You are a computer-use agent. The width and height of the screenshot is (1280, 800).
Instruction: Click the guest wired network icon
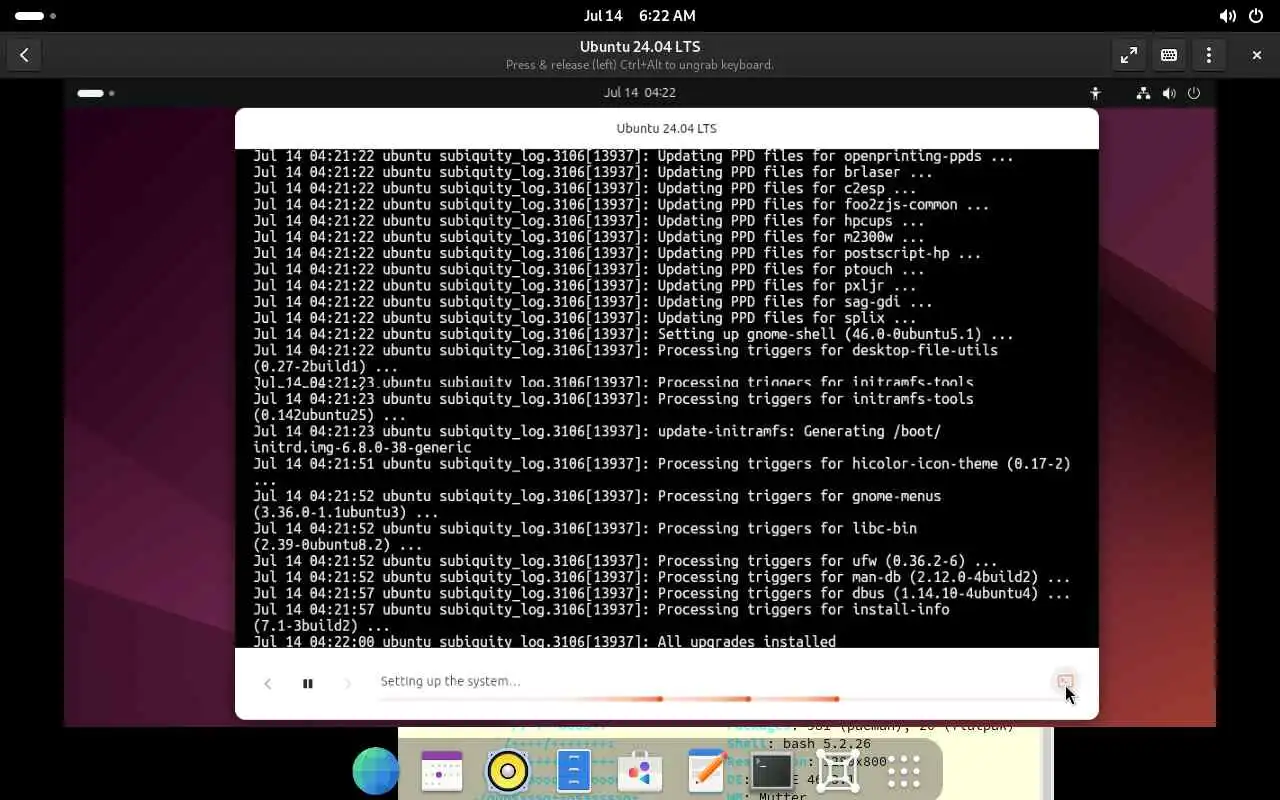1143,93
